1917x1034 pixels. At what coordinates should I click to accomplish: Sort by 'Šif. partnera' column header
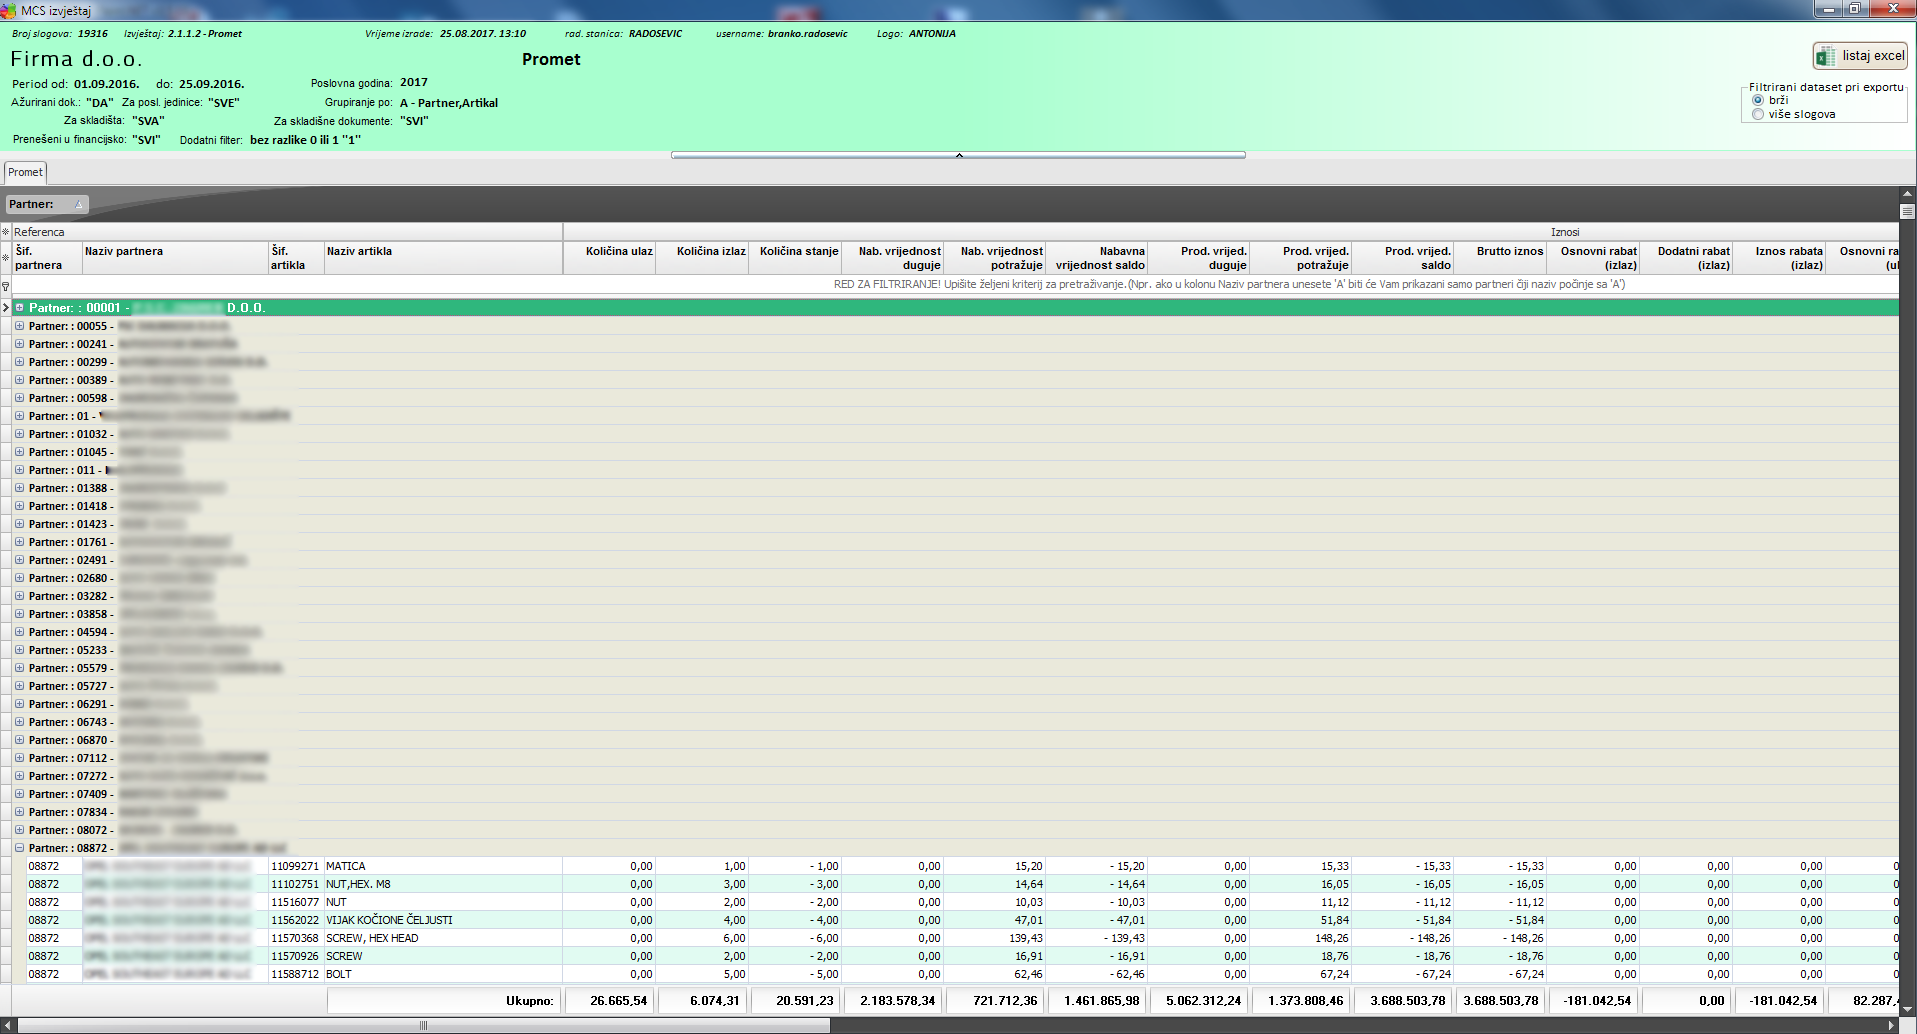click(x=46, y=258)
